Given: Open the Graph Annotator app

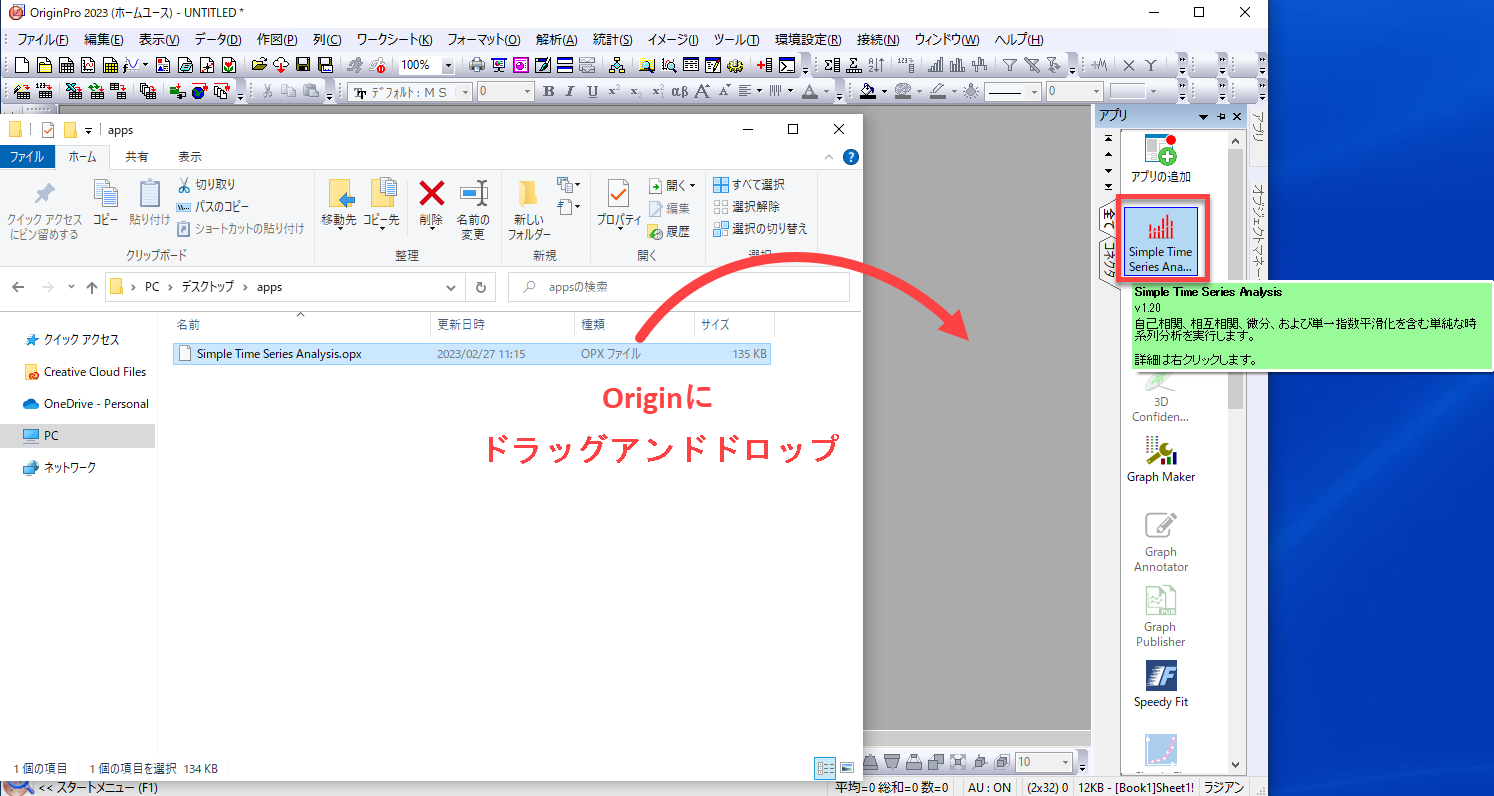Looking at the screenshot, I should pyautogui.click(x=1160, y=542).
